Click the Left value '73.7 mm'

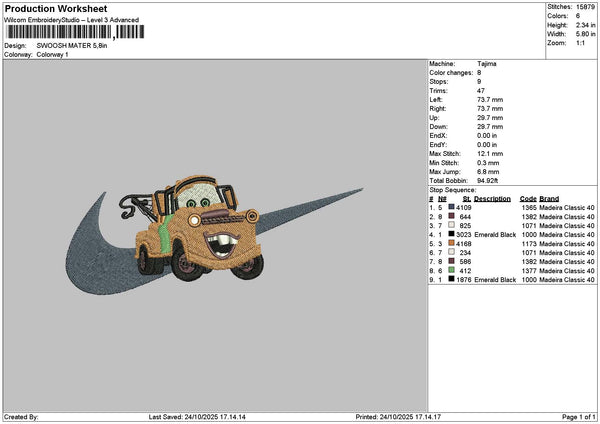[x=490, y=100]
